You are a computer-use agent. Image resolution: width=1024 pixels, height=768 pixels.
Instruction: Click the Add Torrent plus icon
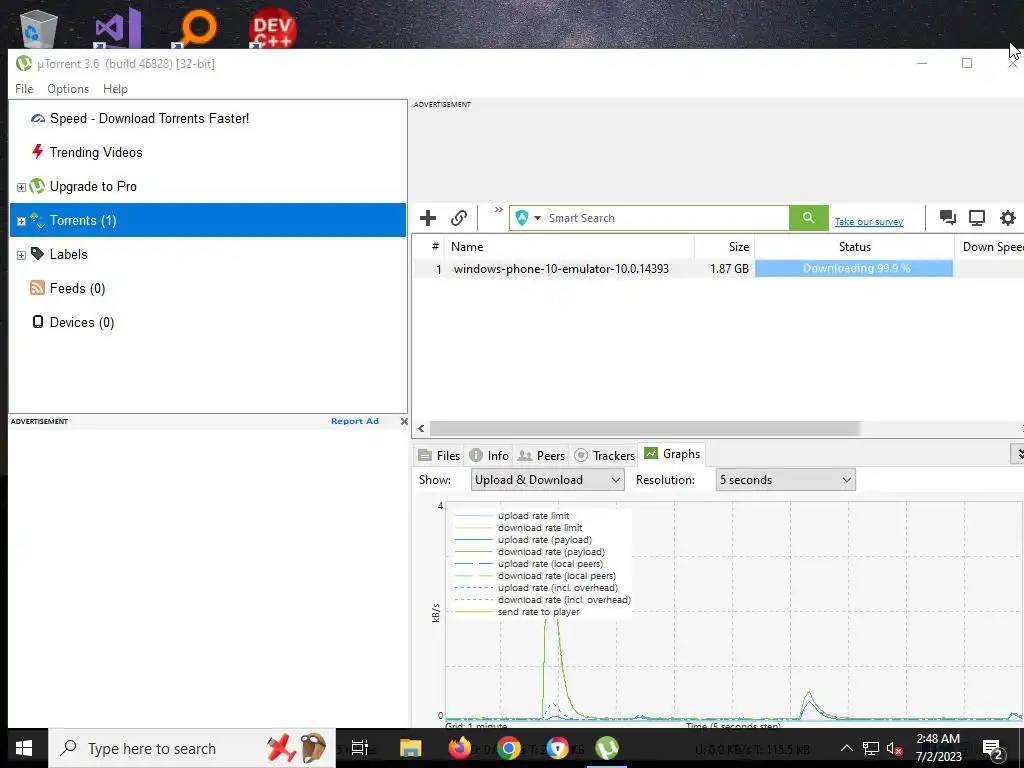click(x=428, y=218)
